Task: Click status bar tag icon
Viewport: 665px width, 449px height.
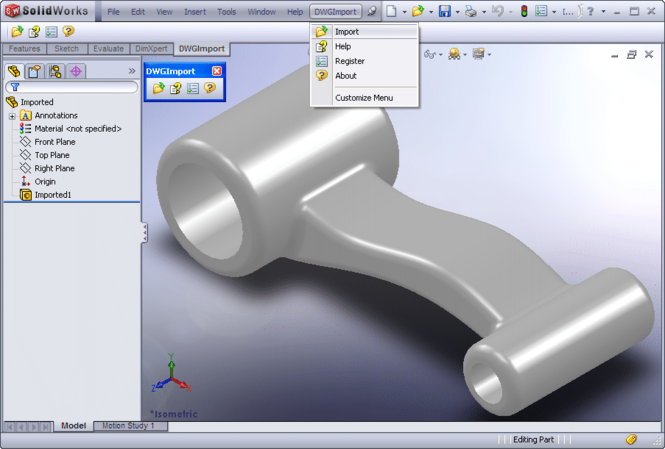Action: click(631, 439)
